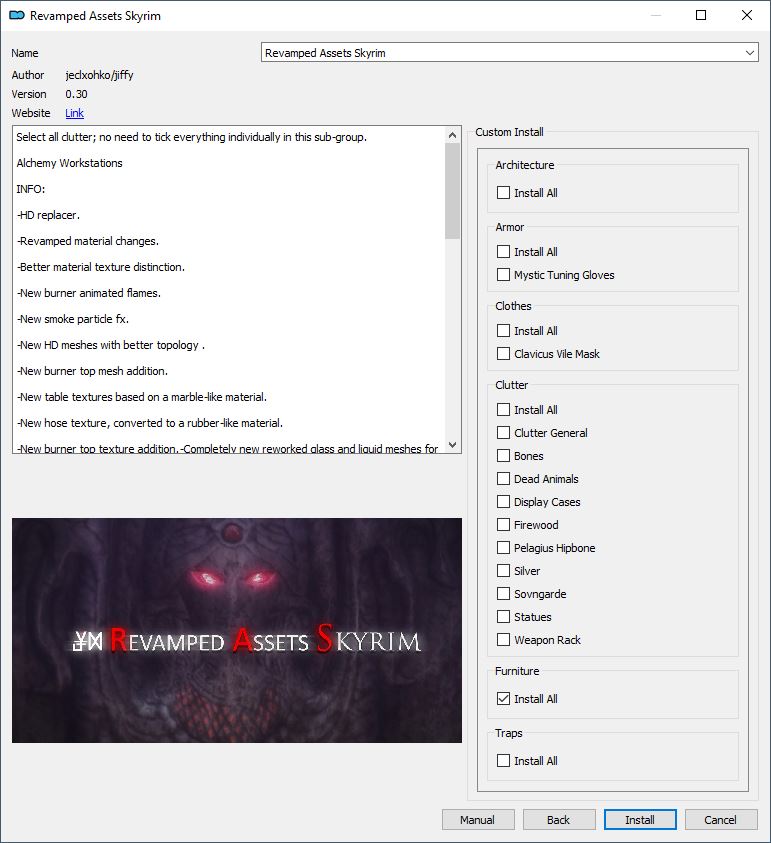Screen dimensions: 771x843
Task: Go Back to the previous installer page
Action: click(x=559, y=820)
